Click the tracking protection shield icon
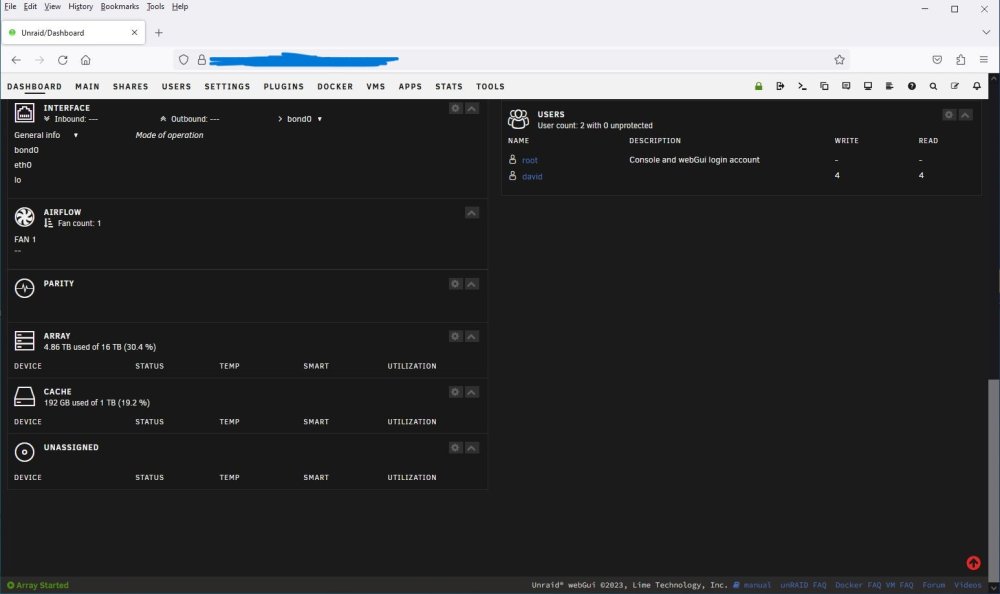This screenshot has height=594, width=1000. pyautogui.click(x=184, y=60)
